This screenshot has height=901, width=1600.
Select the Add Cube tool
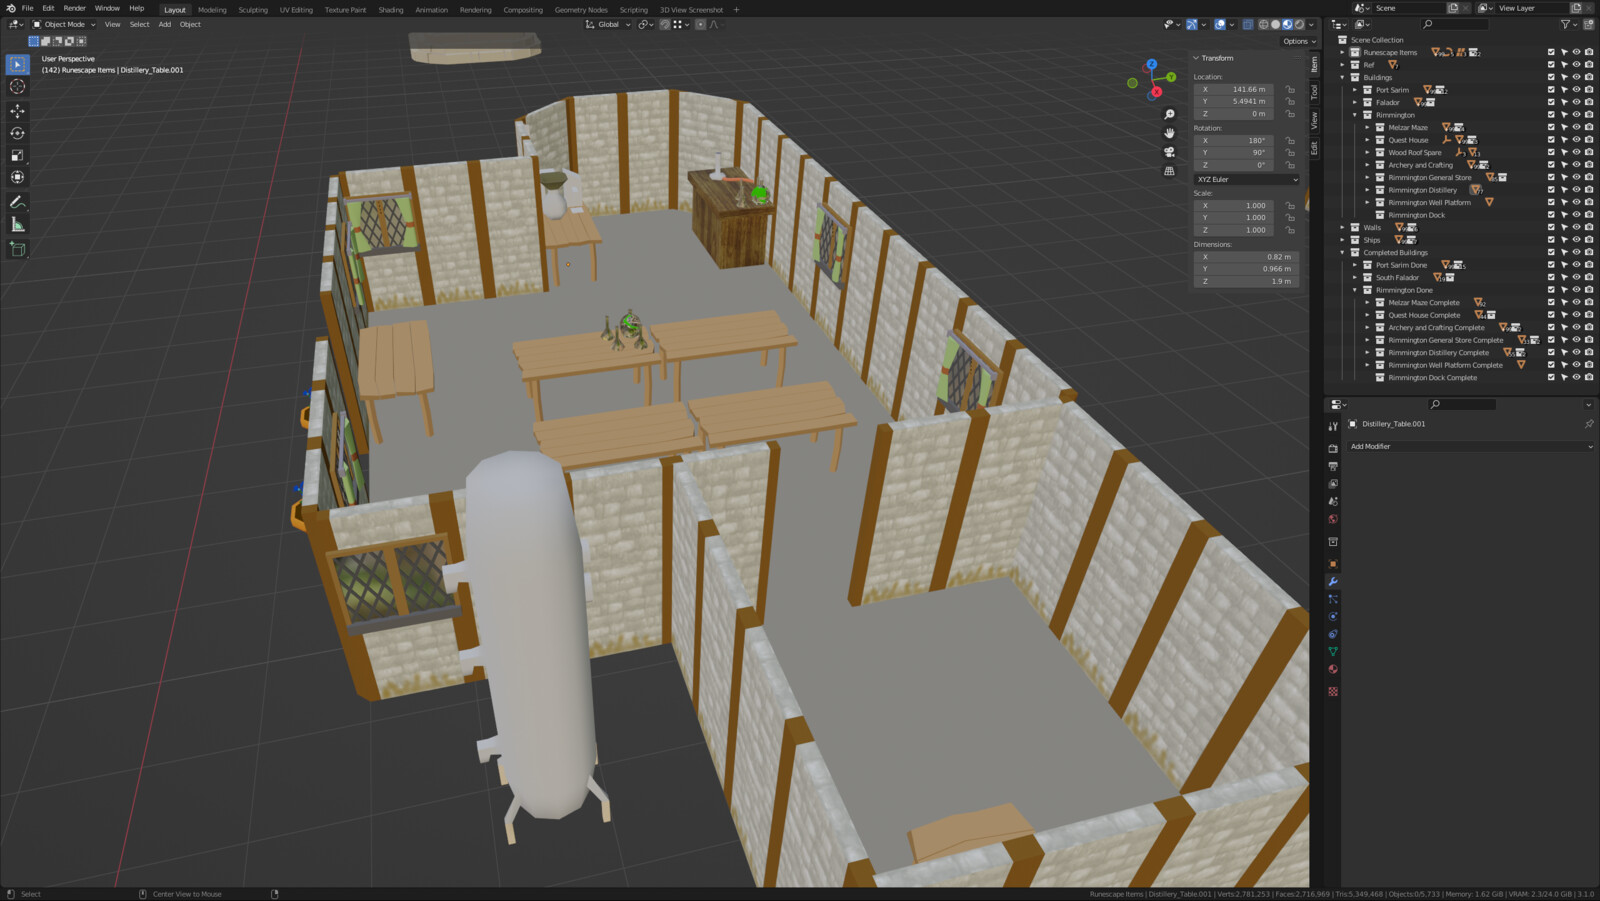[x=17, y=249]
